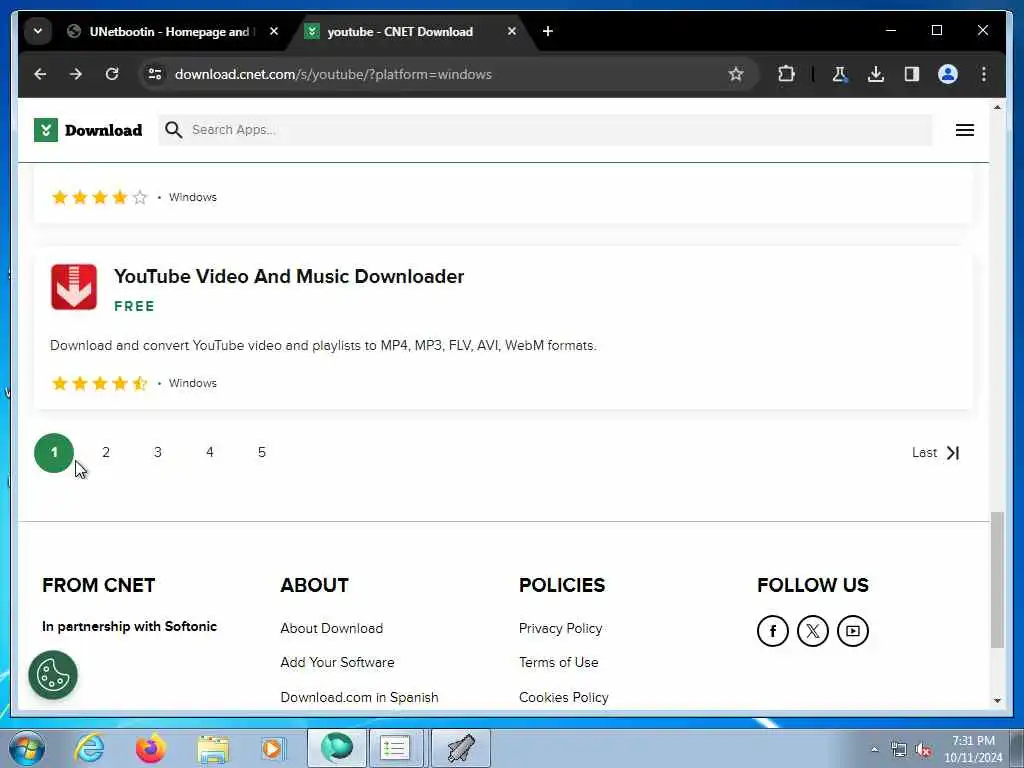
Task: Launch Internet Explorer from taskbar
Action: [89, 748]
